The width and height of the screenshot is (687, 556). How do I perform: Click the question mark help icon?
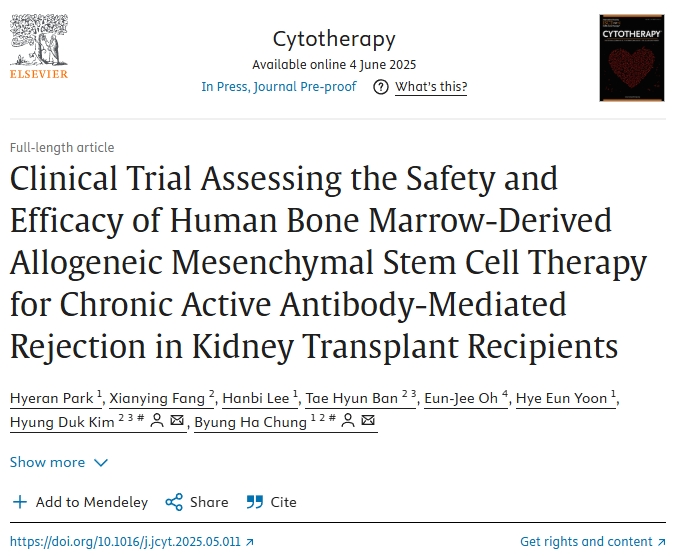point(380,87)
